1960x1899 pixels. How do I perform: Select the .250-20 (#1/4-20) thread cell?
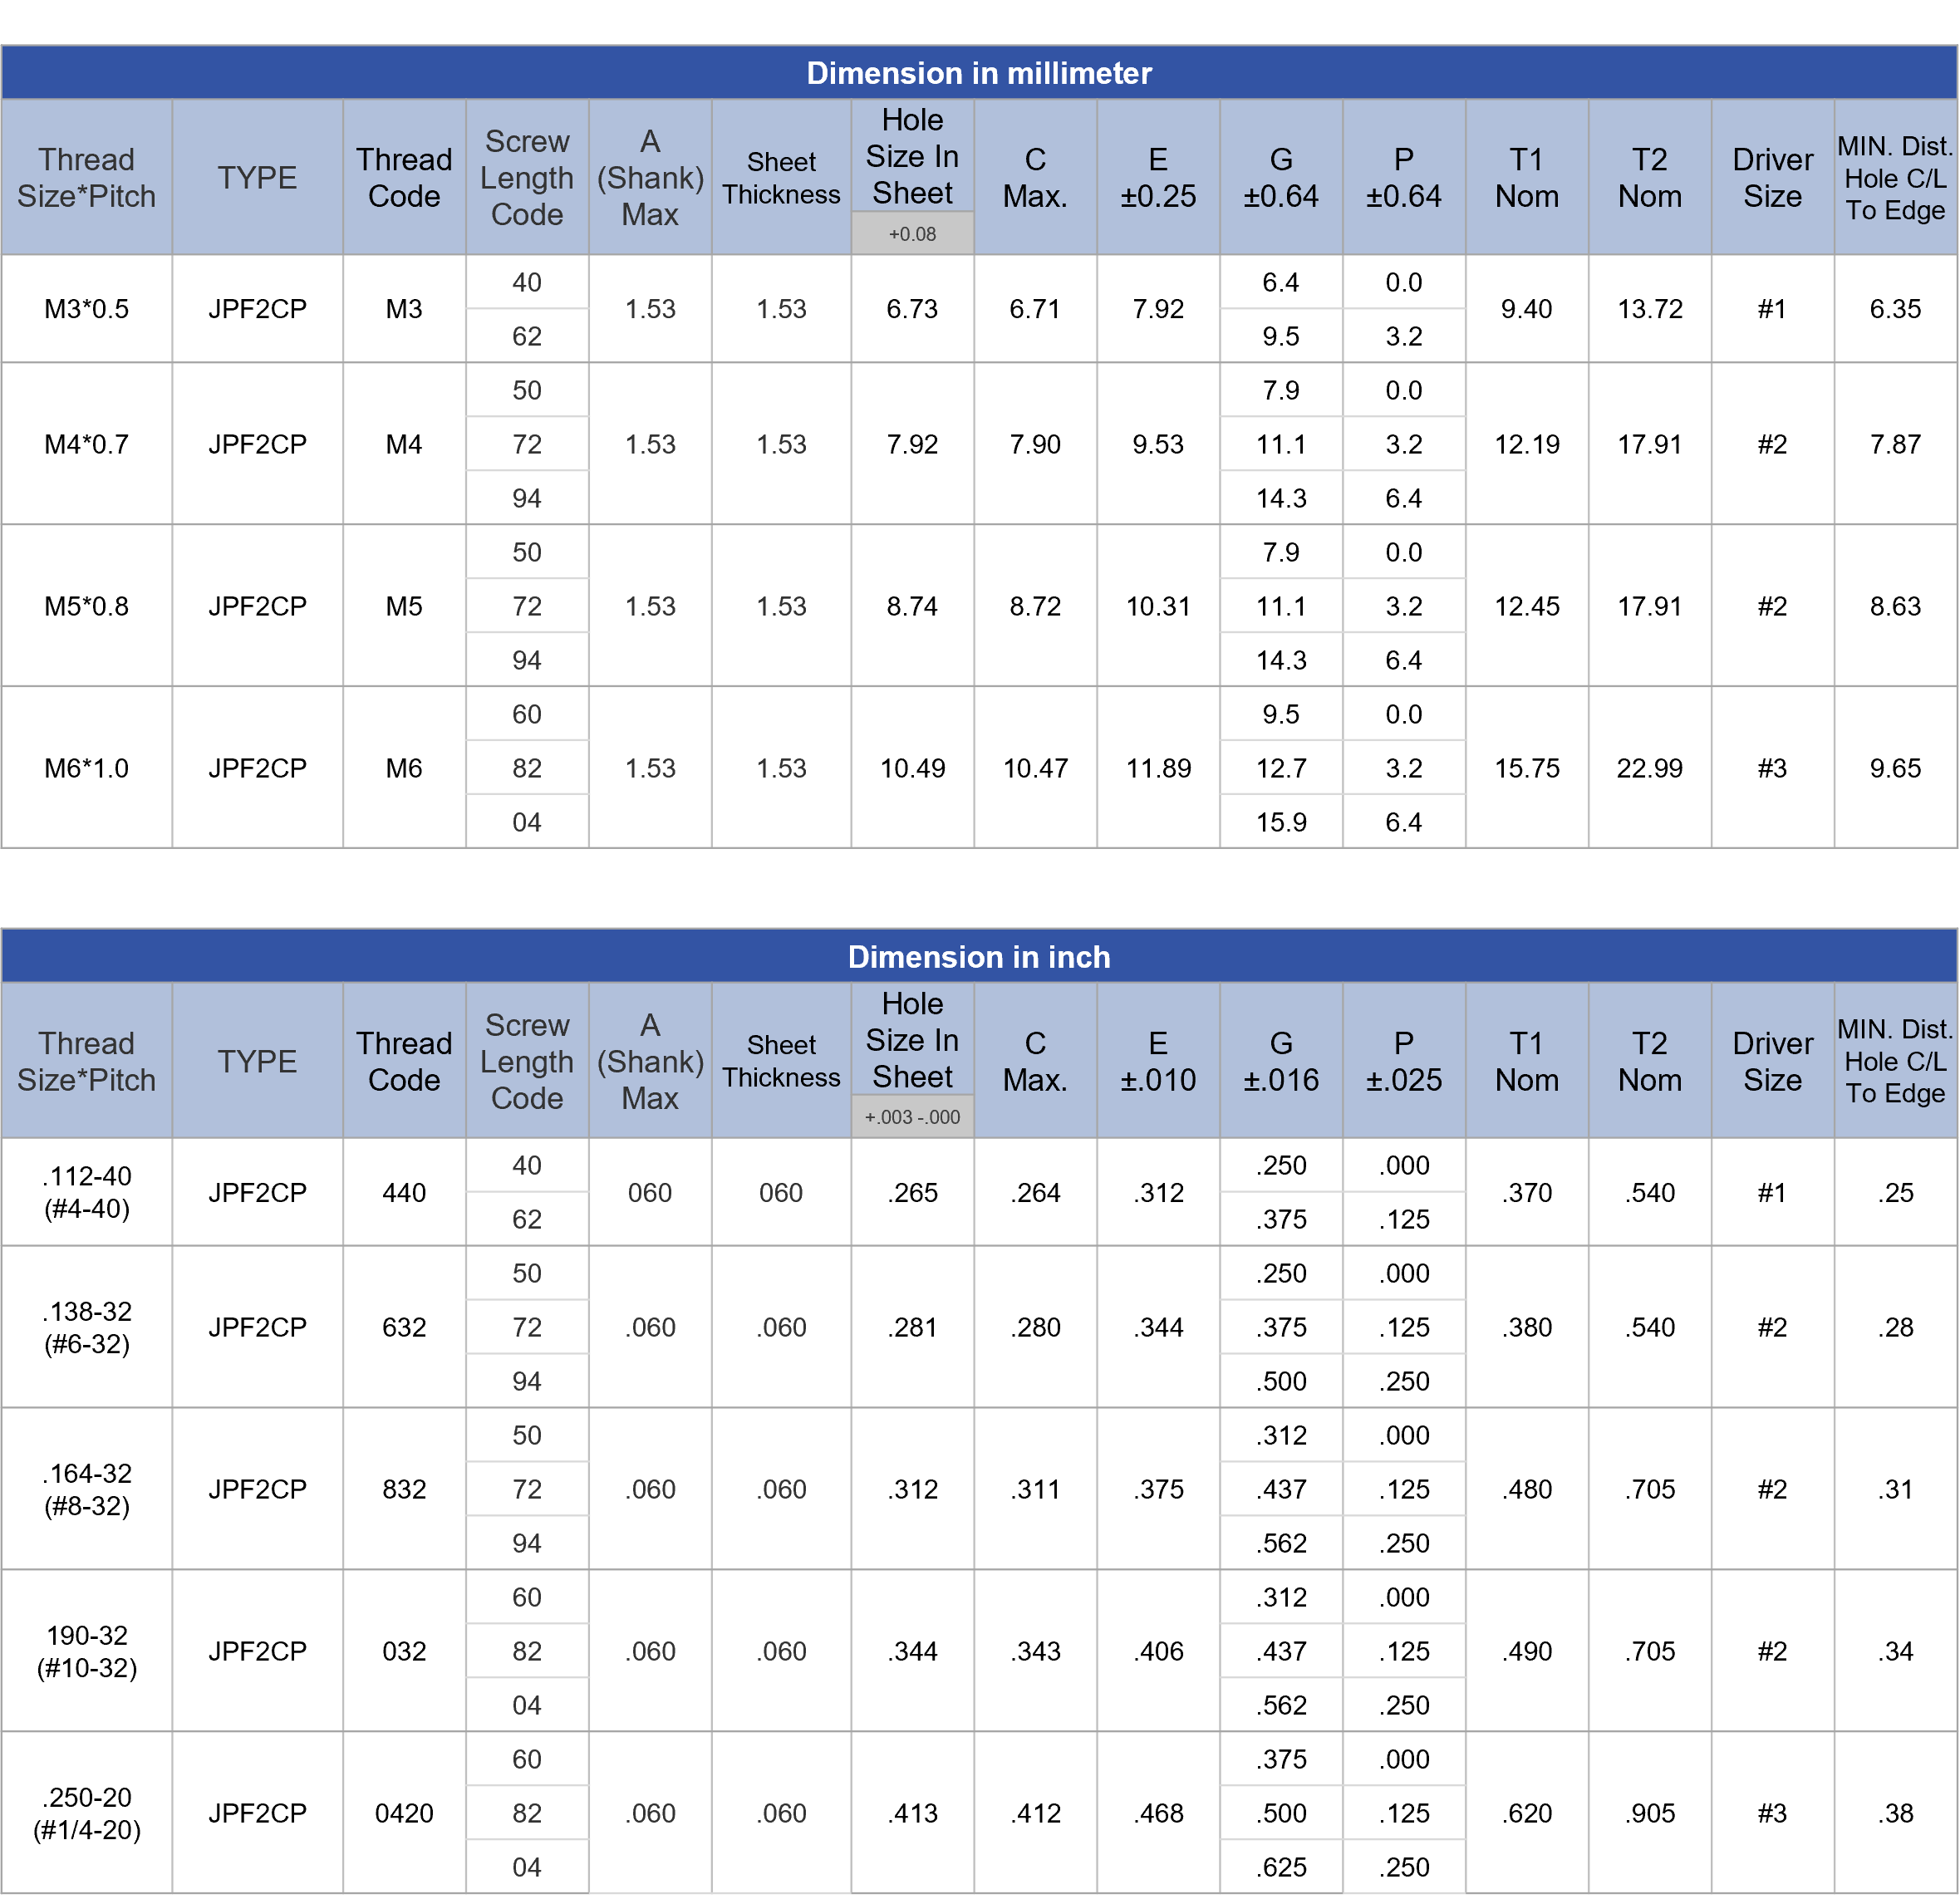coord(87,1813)
